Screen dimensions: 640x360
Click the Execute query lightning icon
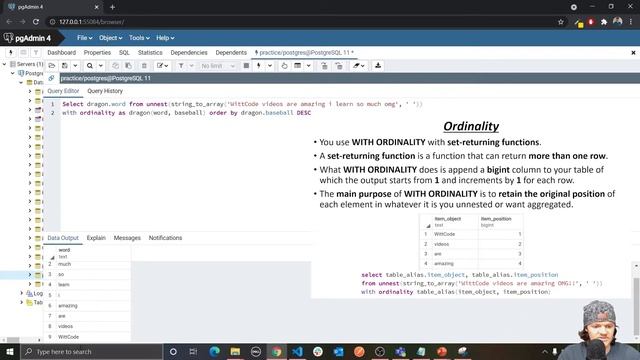pos(258,66)
